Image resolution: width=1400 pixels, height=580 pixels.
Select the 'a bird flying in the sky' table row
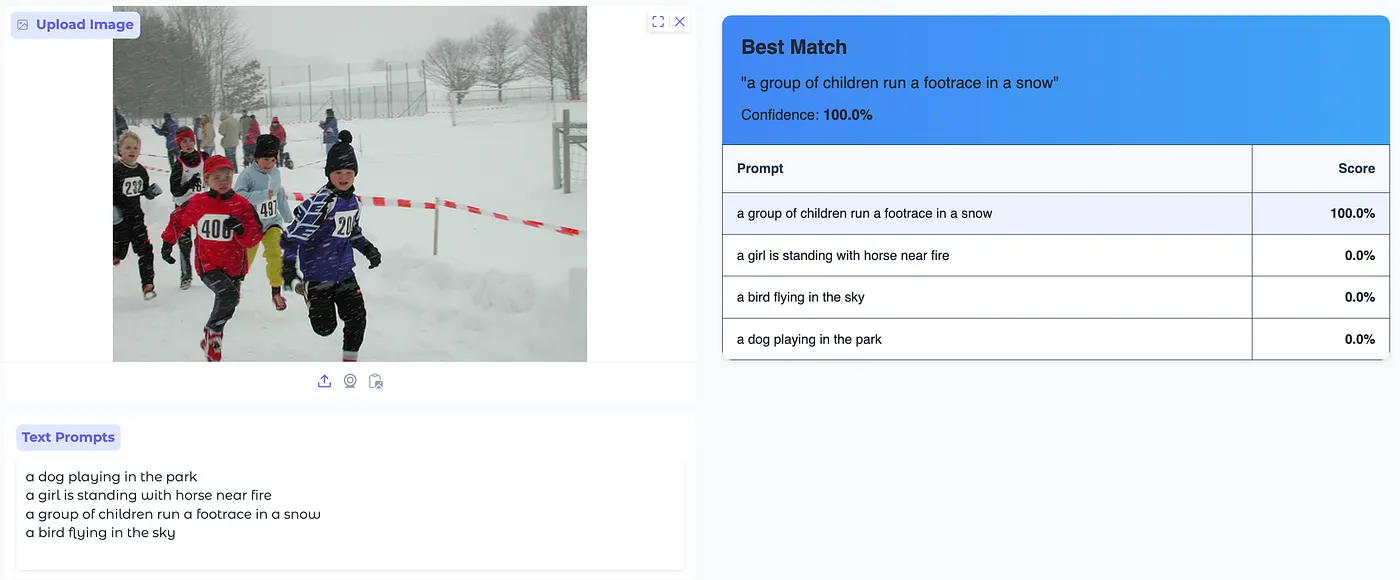1056,297
